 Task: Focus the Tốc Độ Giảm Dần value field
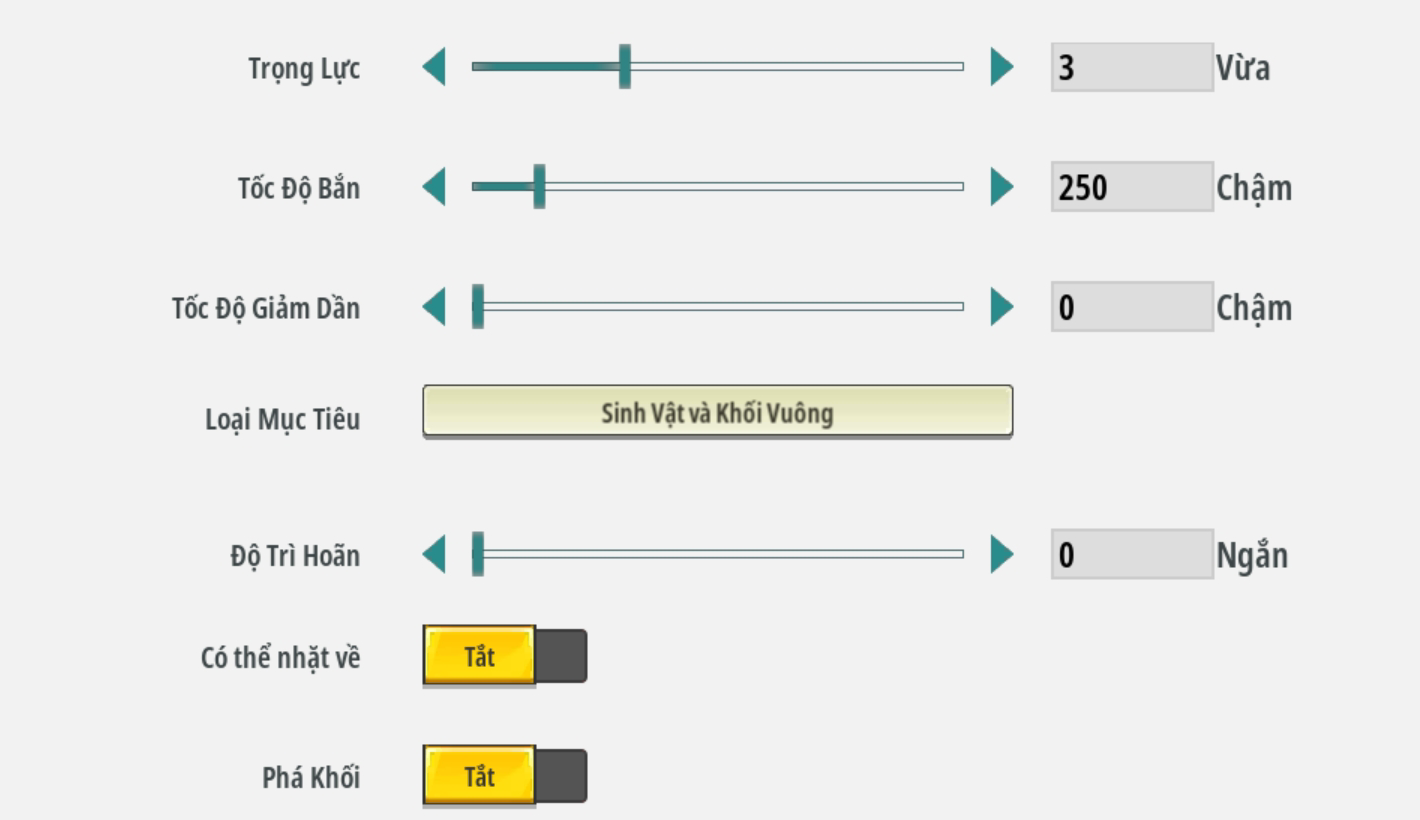coord(1131,307)
